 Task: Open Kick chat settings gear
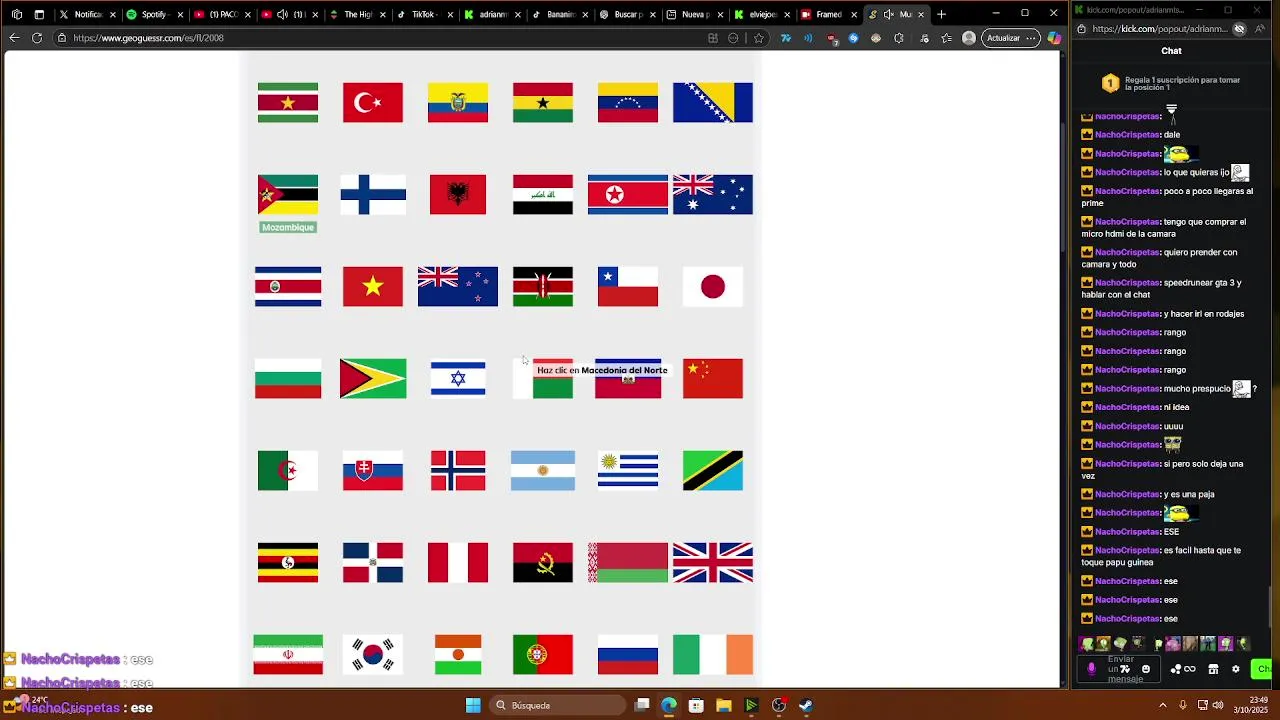pos(1236,669)
